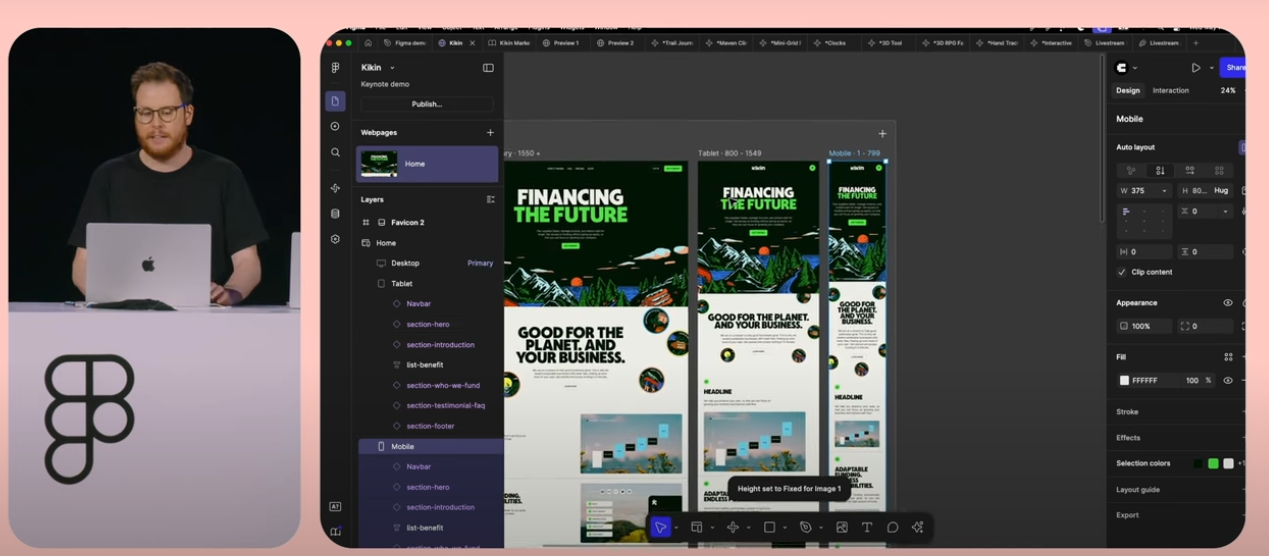This screenshot has height=556, width=1269.
Task: Toggle the sidebar panel layout icon
Action: coord(488,68)
